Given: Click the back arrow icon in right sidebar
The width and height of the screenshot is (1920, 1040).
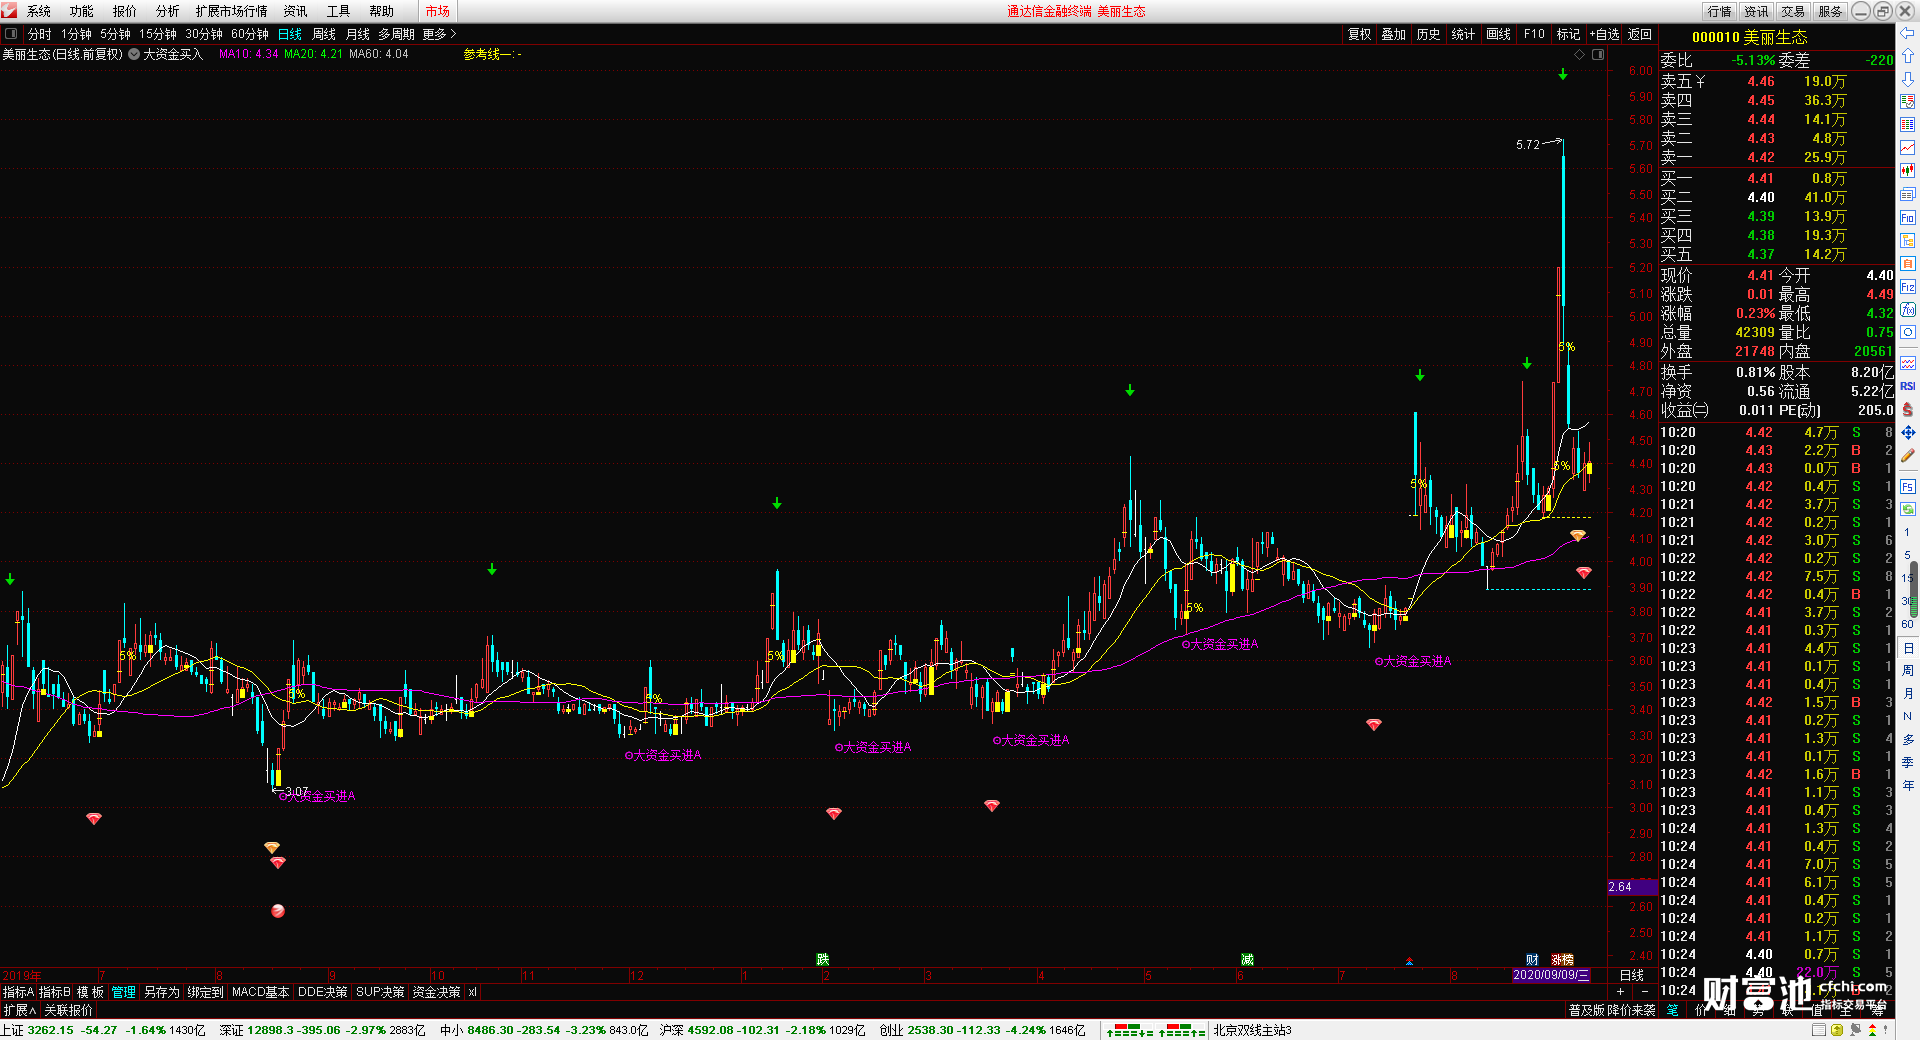Looking at the screenshot, I should 1907,33.
